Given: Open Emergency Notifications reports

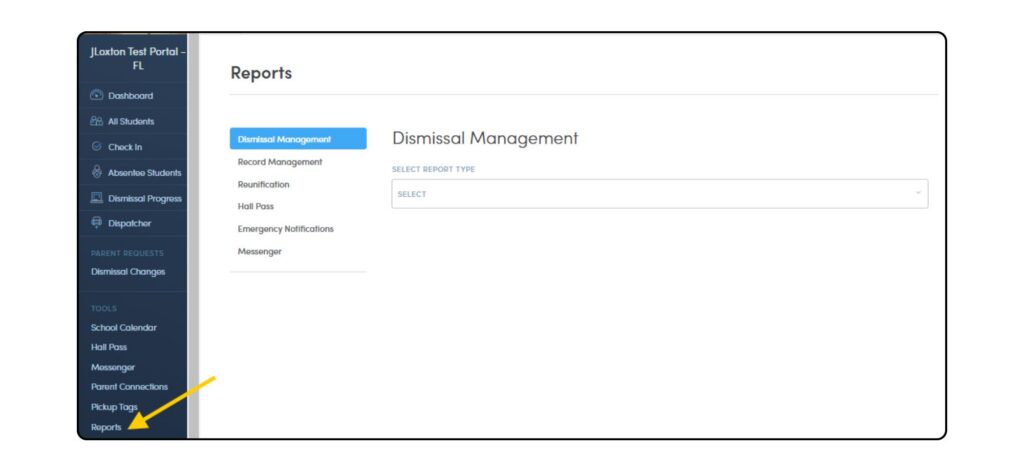Looking at the screenshot, I should tap(286, 229).
